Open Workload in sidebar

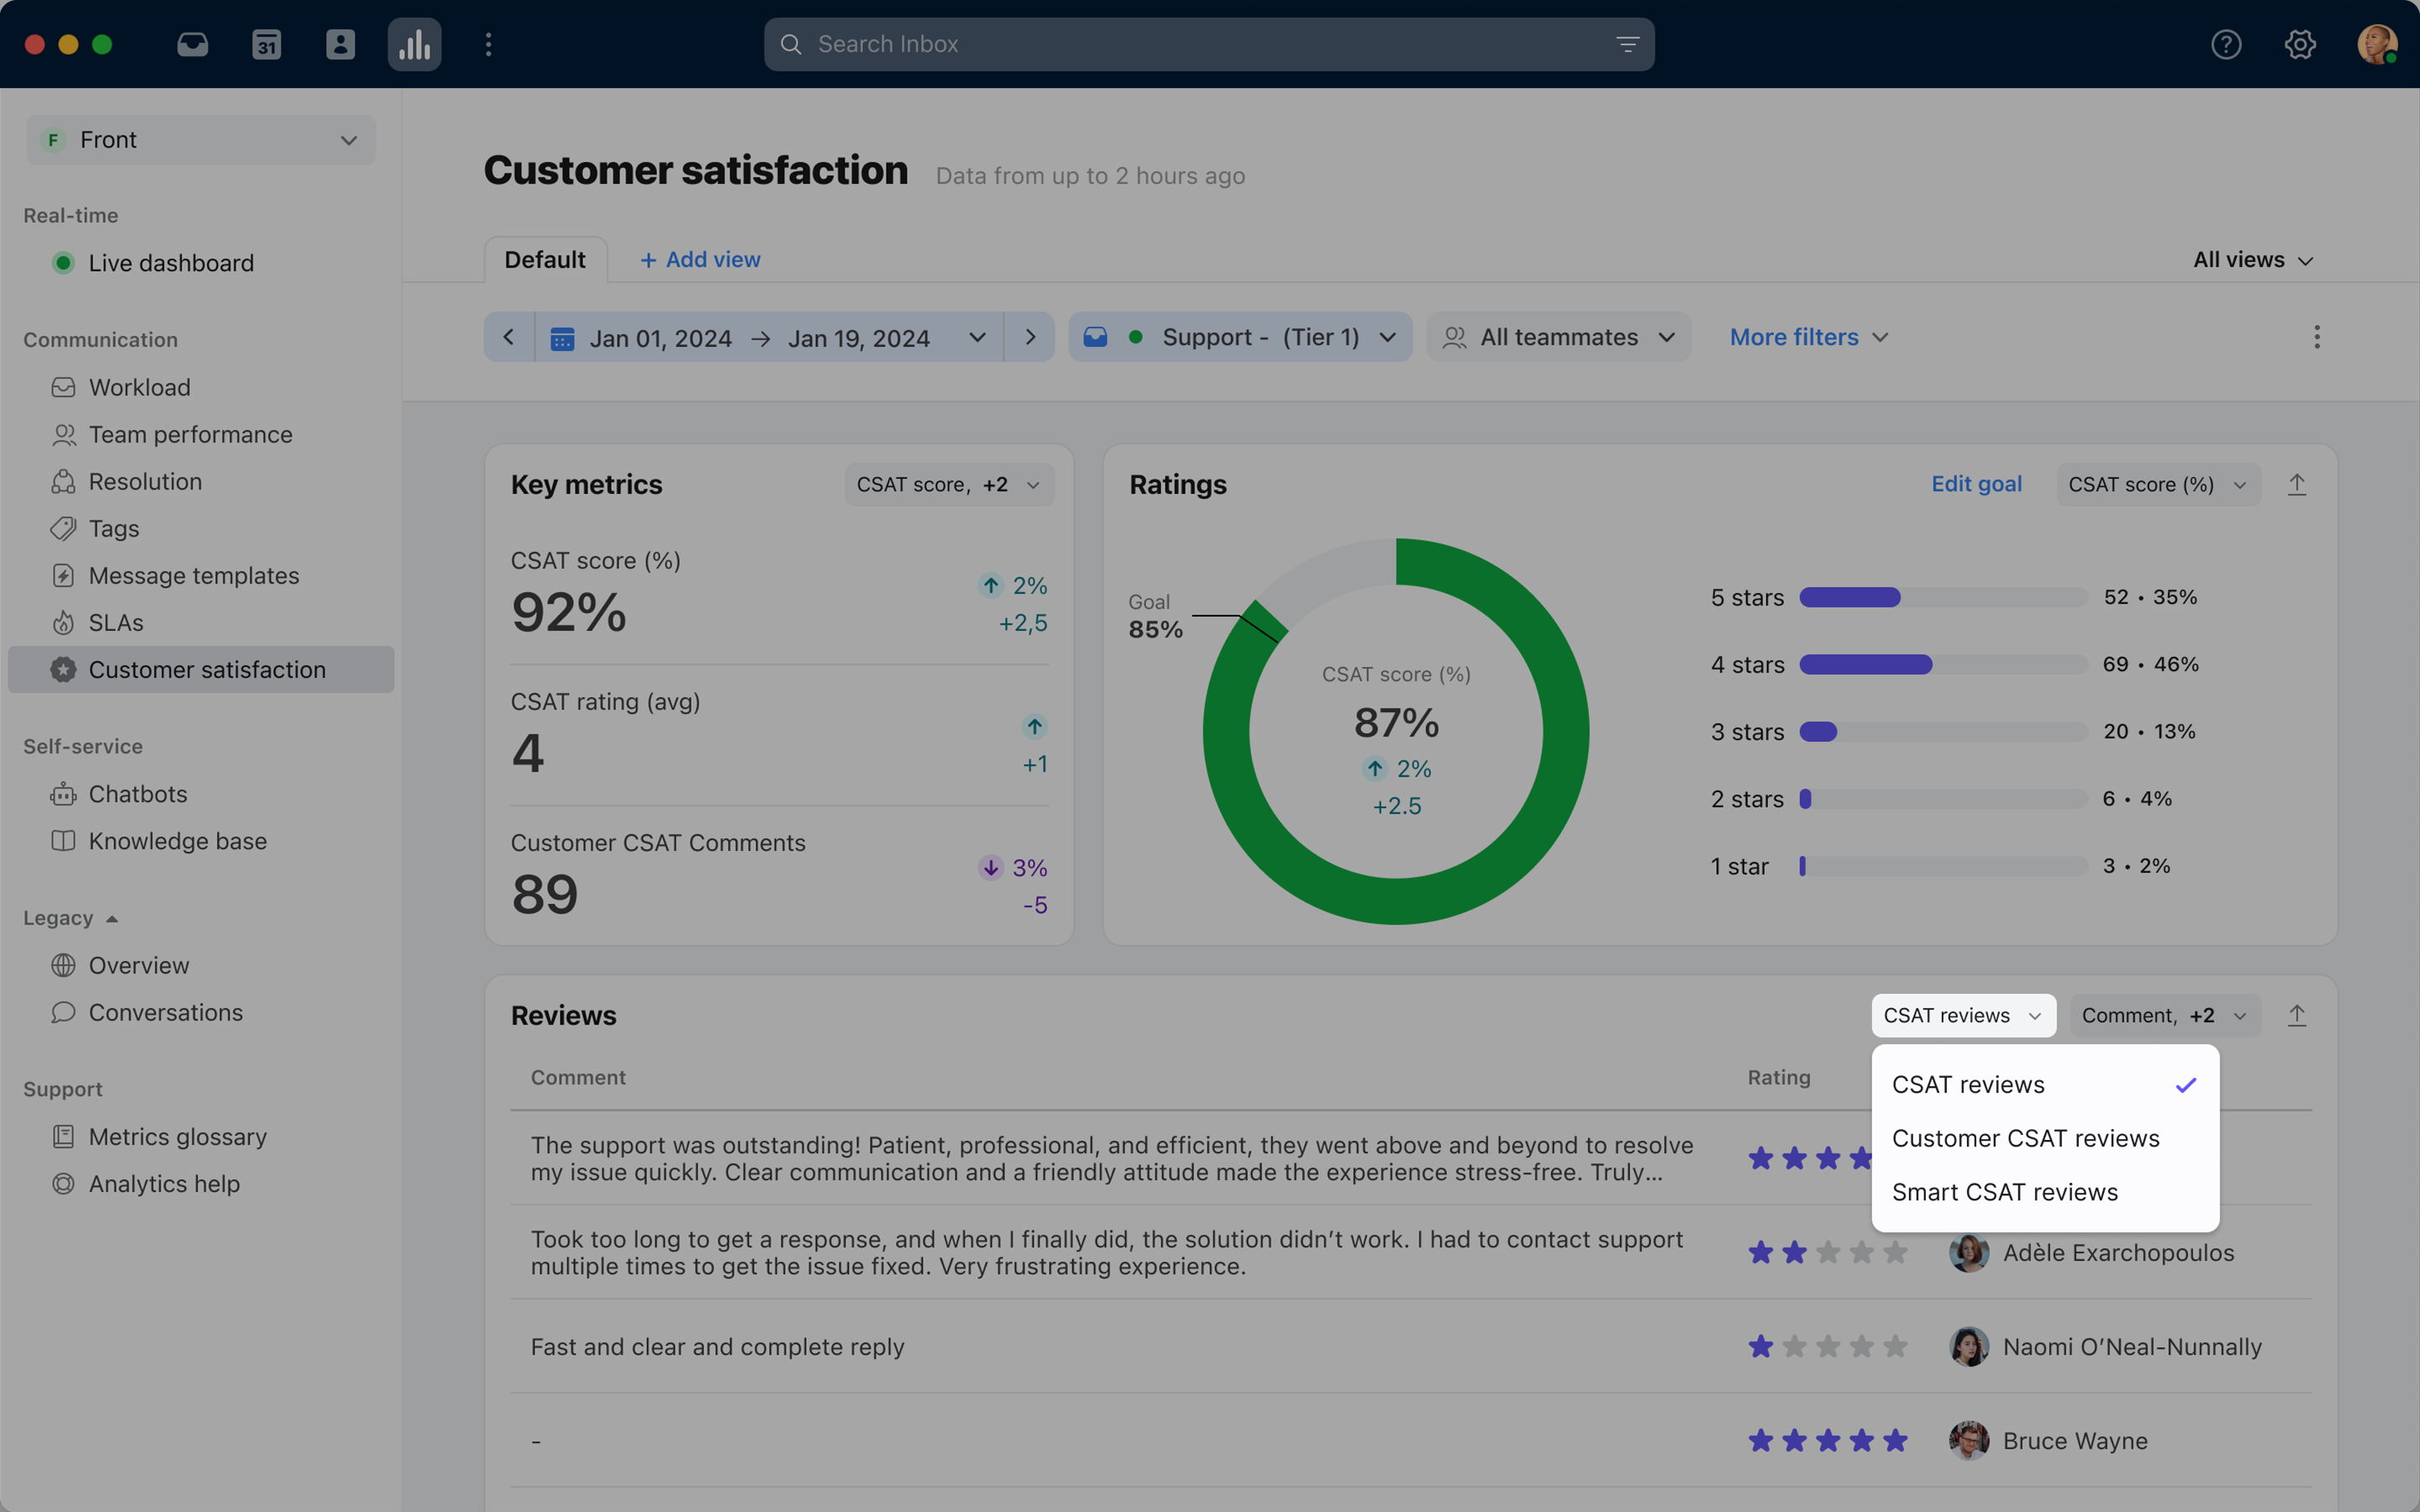pos(200,387)
